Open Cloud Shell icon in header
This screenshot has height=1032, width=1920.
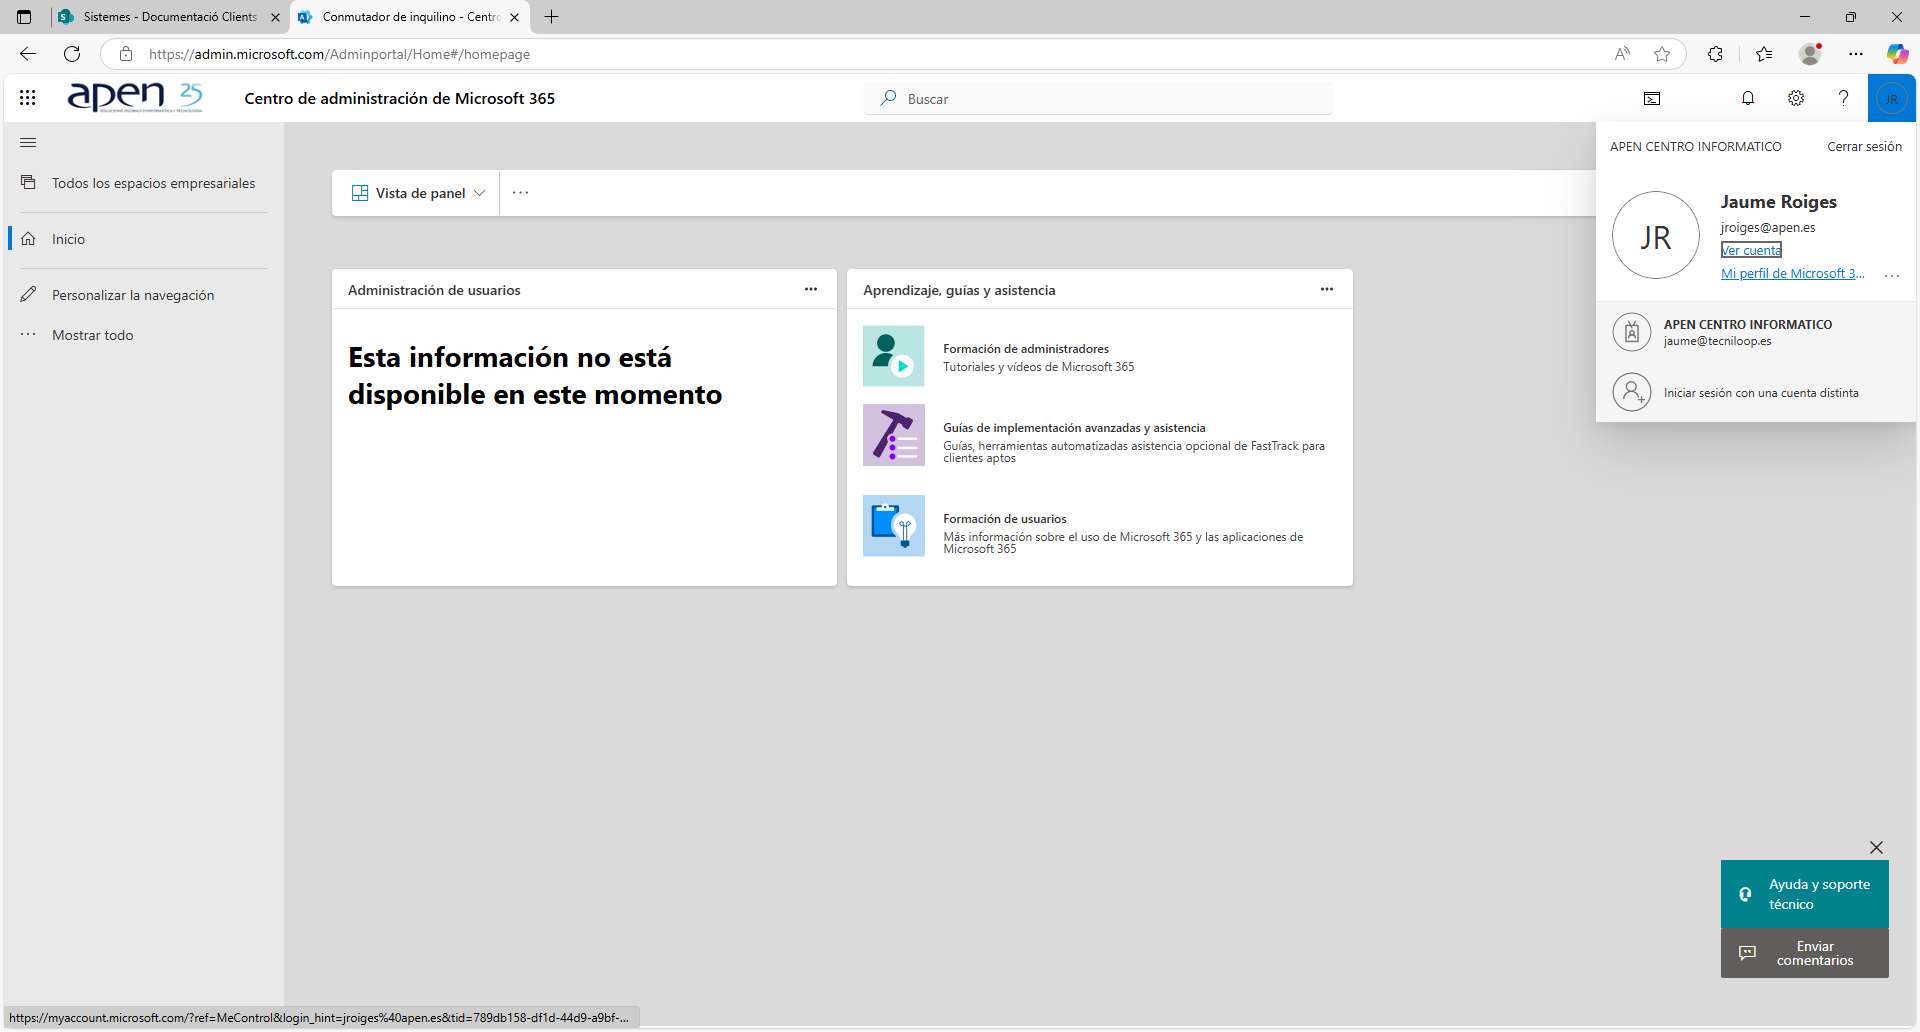coord(1652,98)
